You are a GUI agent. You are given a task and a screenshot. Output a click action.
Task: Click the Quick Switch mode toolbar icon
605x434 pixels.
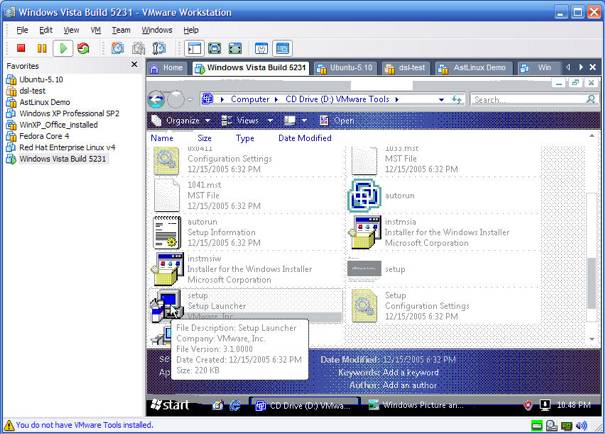tap(215, 48)
